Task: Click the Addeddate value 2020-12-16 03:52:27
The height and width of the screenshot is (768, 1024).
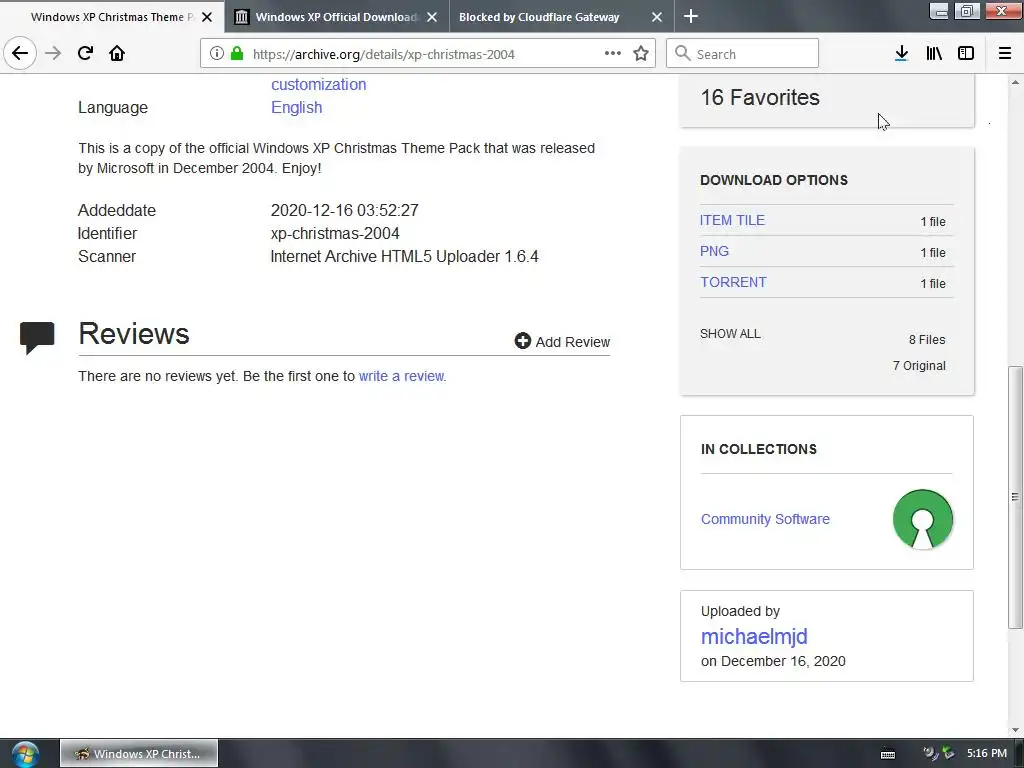Action: click(x=344, y=210)
